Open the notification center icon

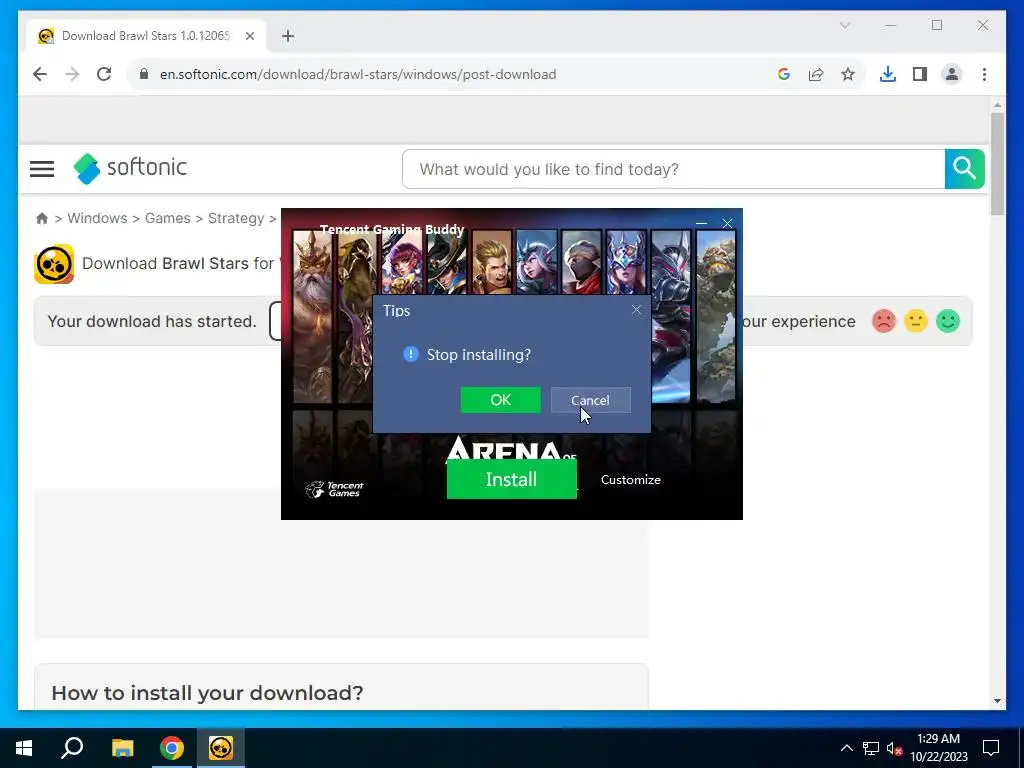point(991,748)
